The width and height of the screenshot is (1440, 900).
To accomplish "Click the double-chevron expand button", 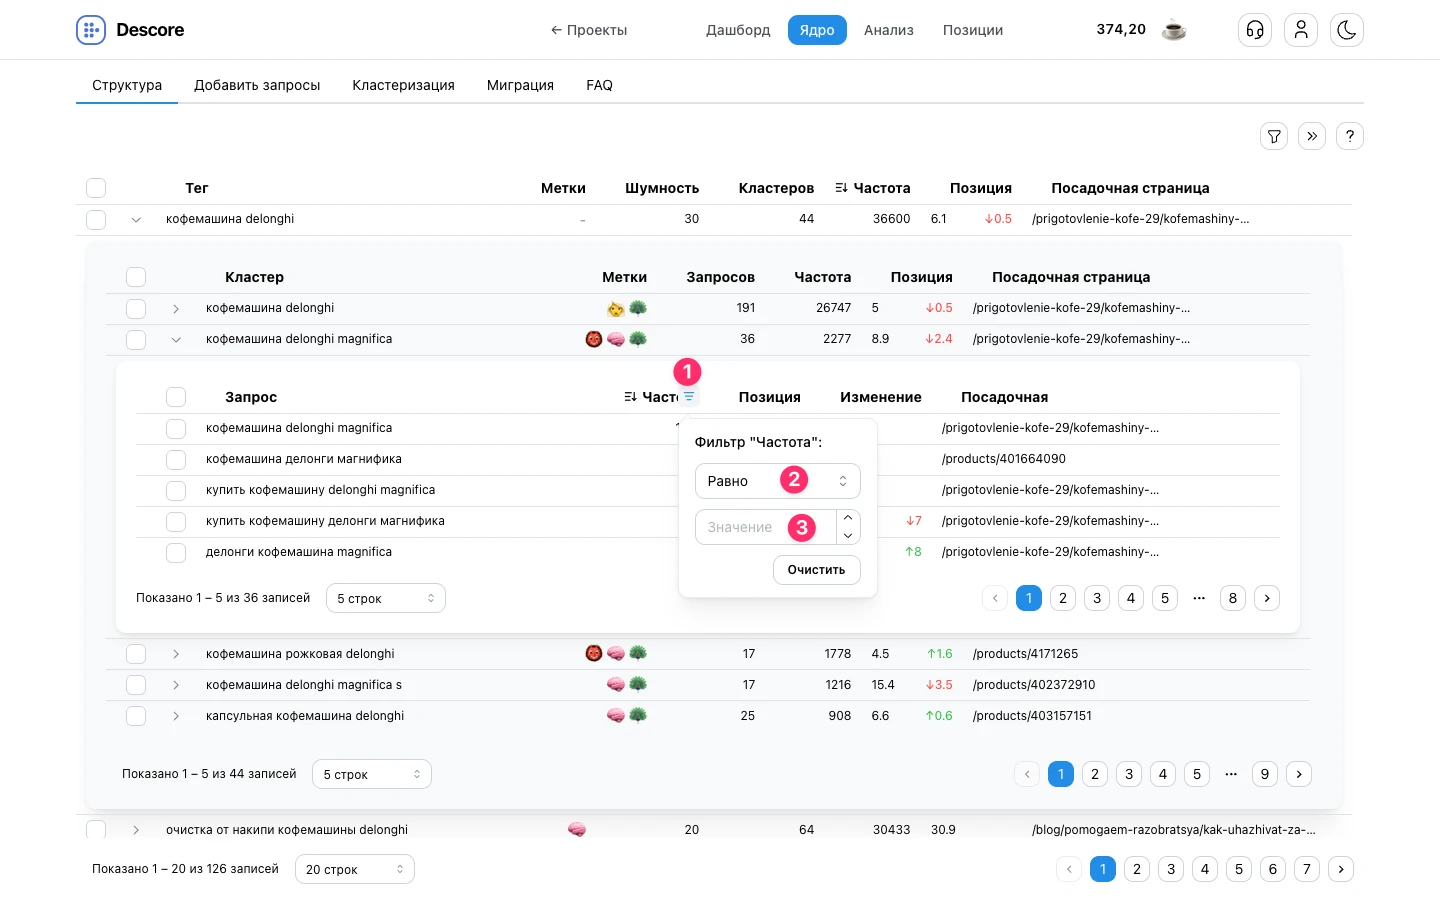I will 1312,136.
